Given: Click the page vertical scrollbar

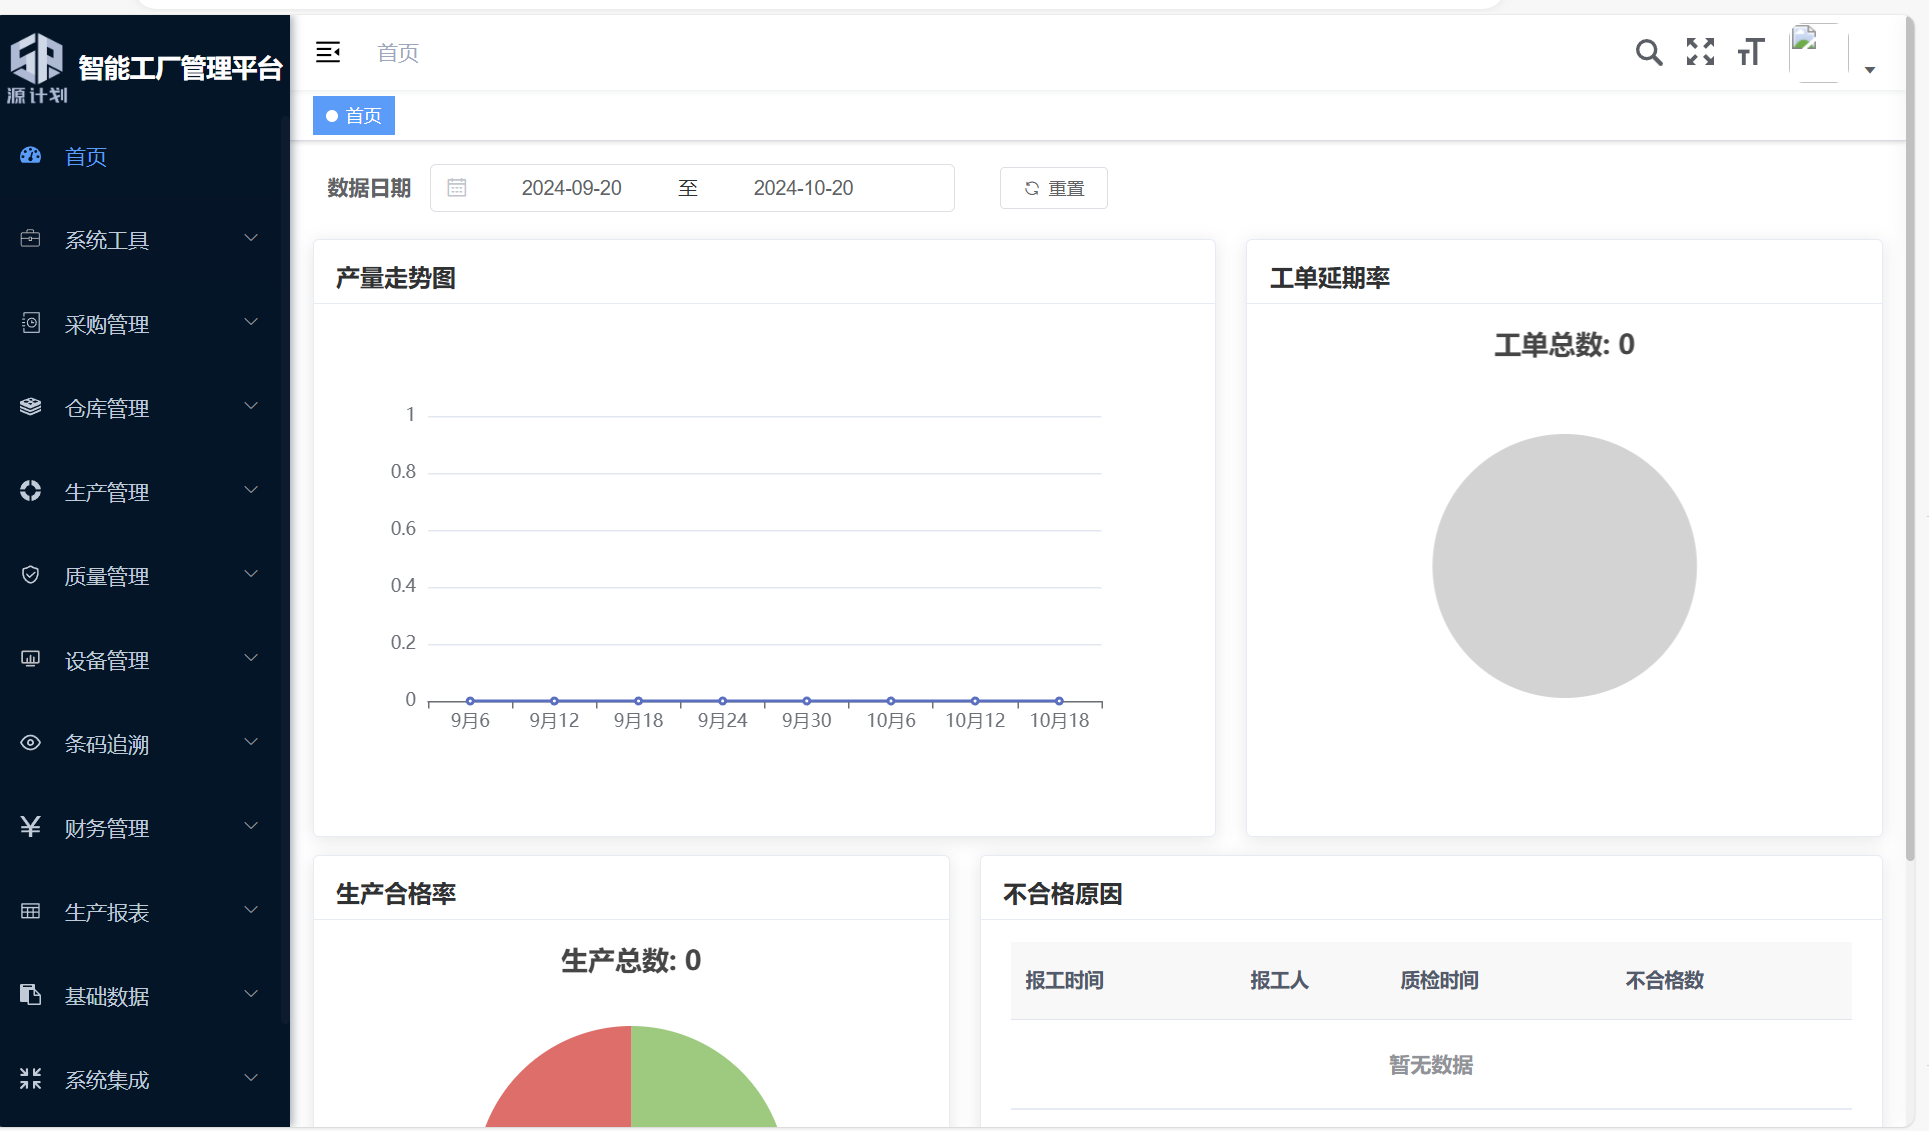Looking at the screenshot, I should click(1910, 440).
